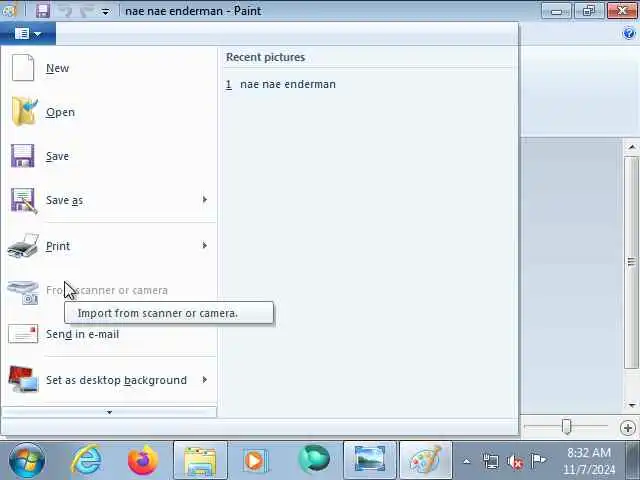This screenshot has width=640, height=480.
Task: Click the Paint taskbar icon
Action: [425, 460]
